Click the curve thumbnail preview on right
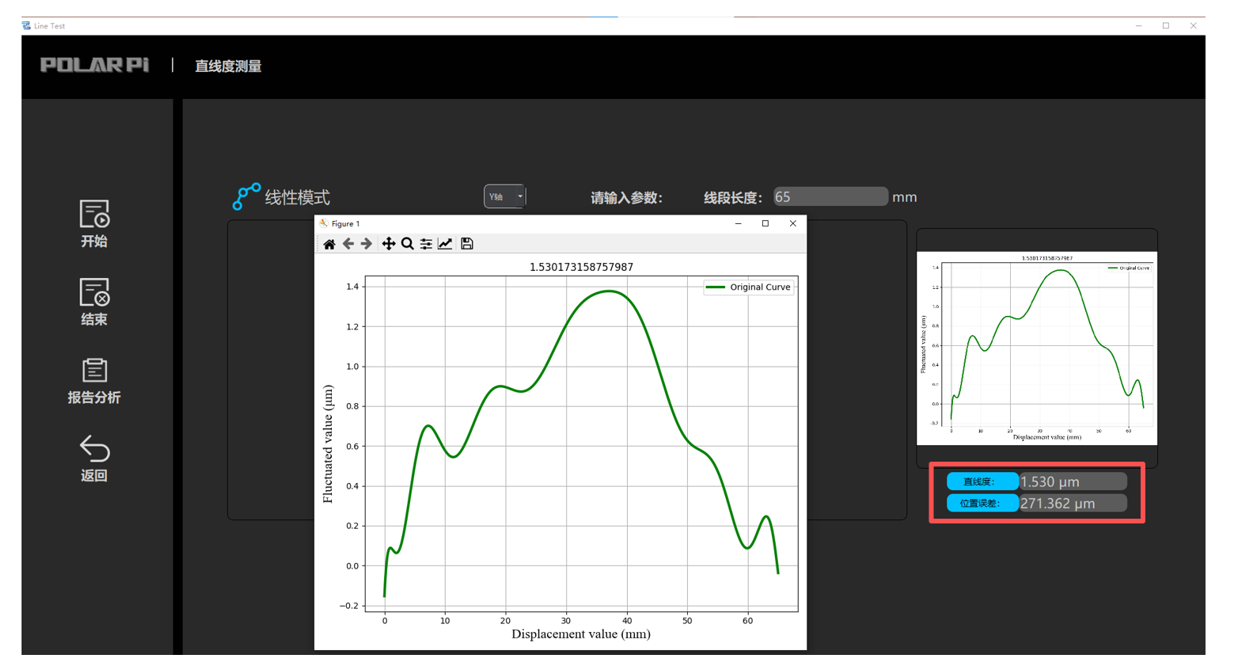Viewport: 1234px width, 671px height. [1036, 348]
